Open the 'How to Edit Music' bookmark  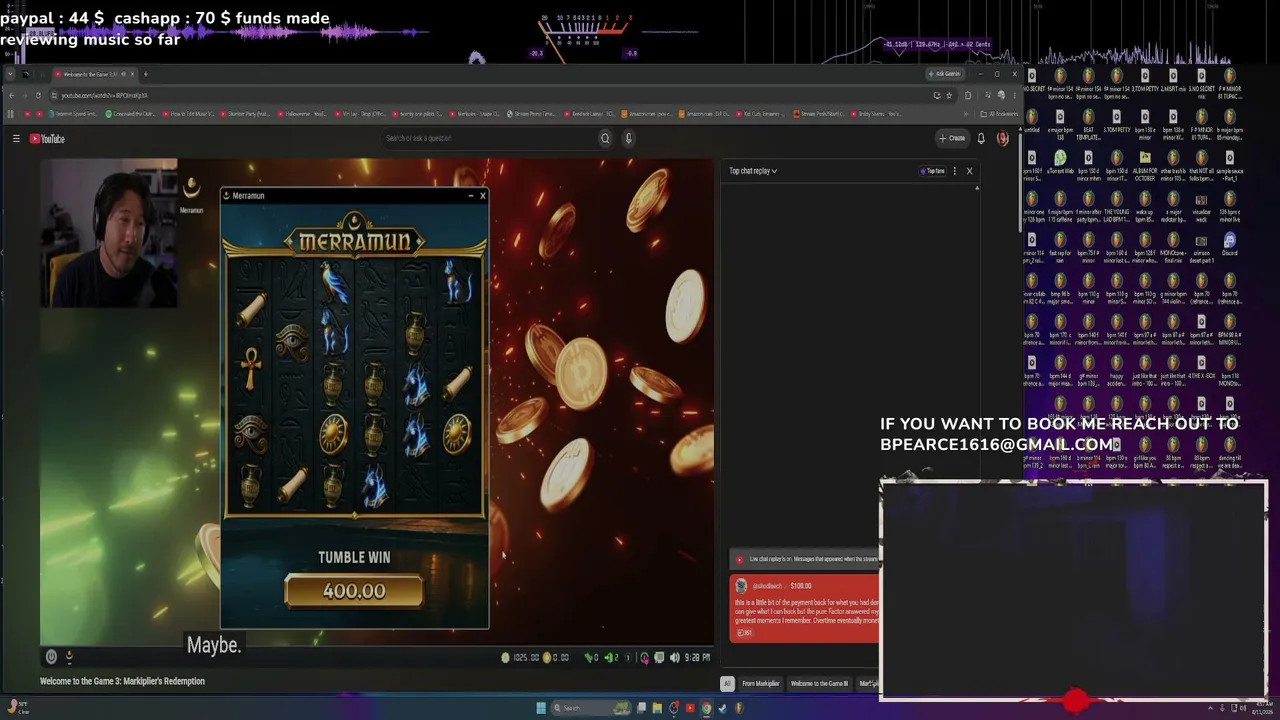189,114
